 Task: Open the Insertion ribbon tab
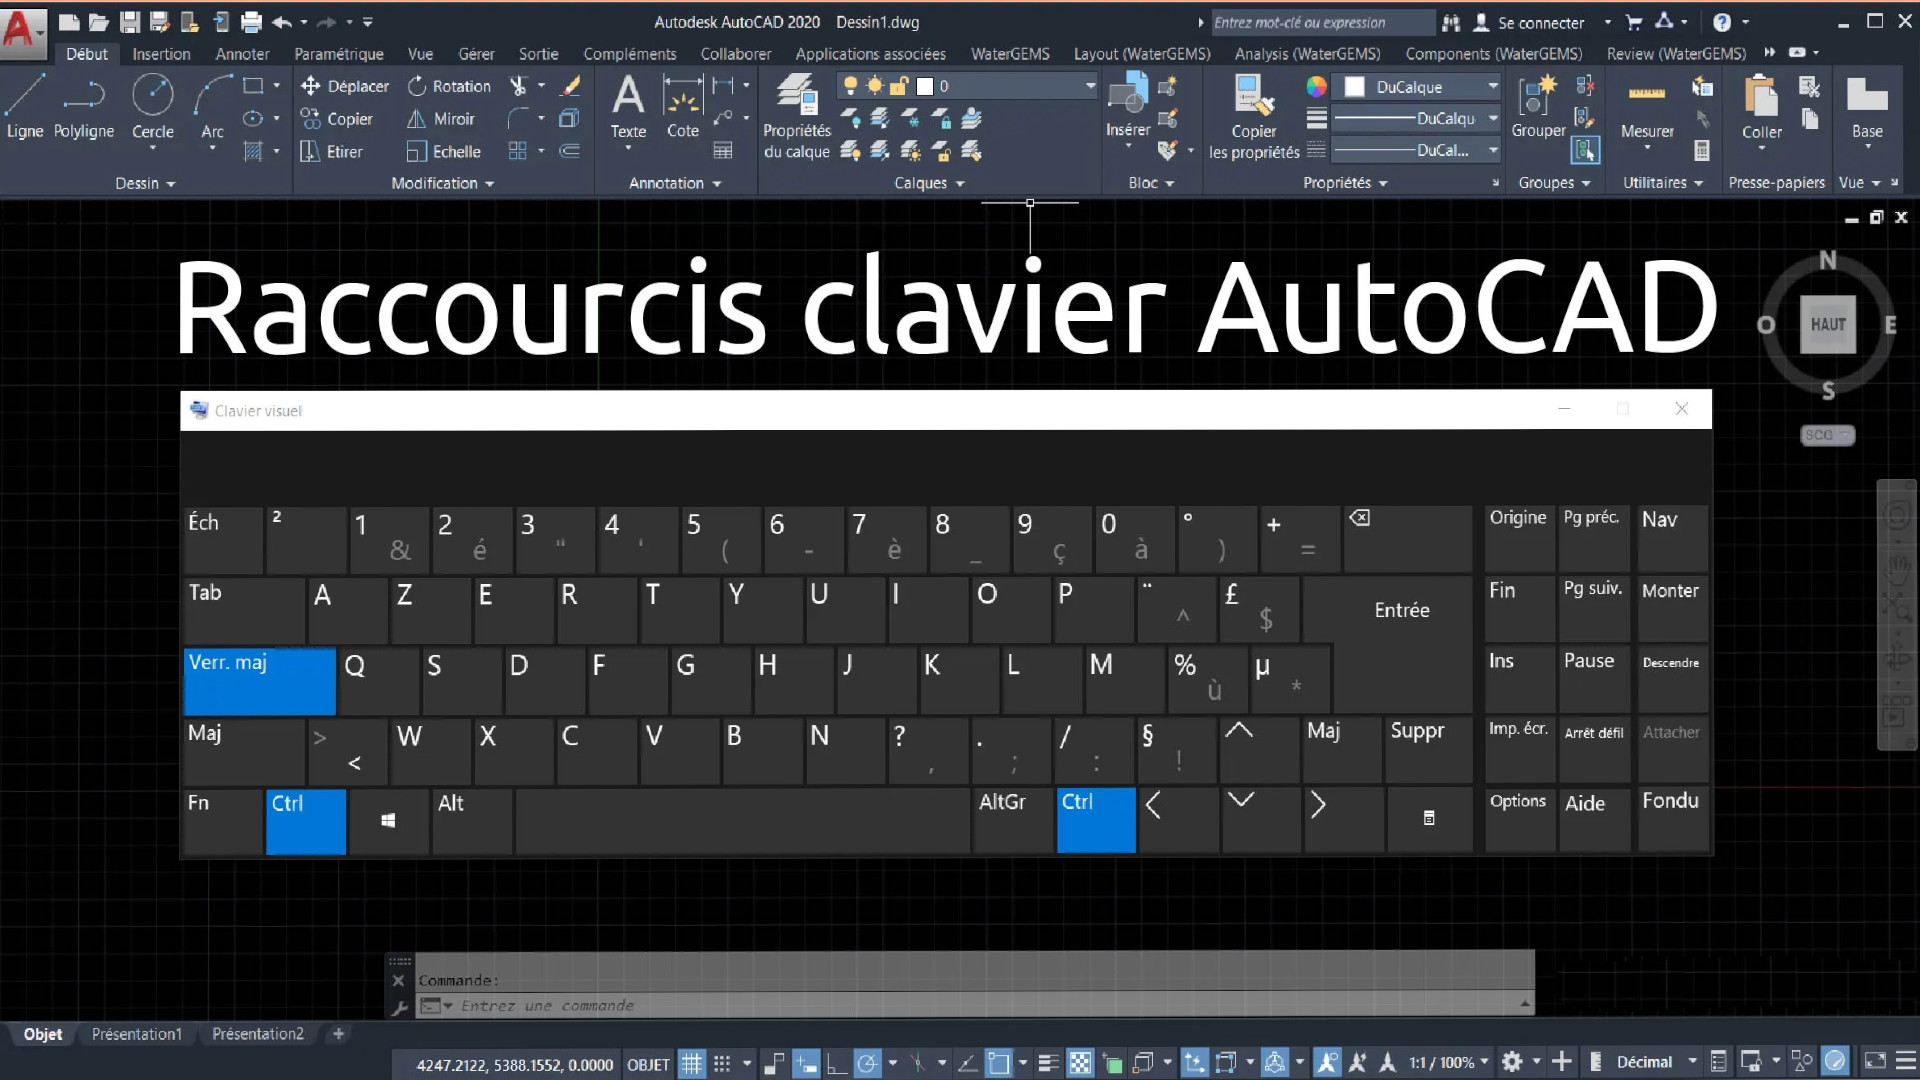[161, 54]
